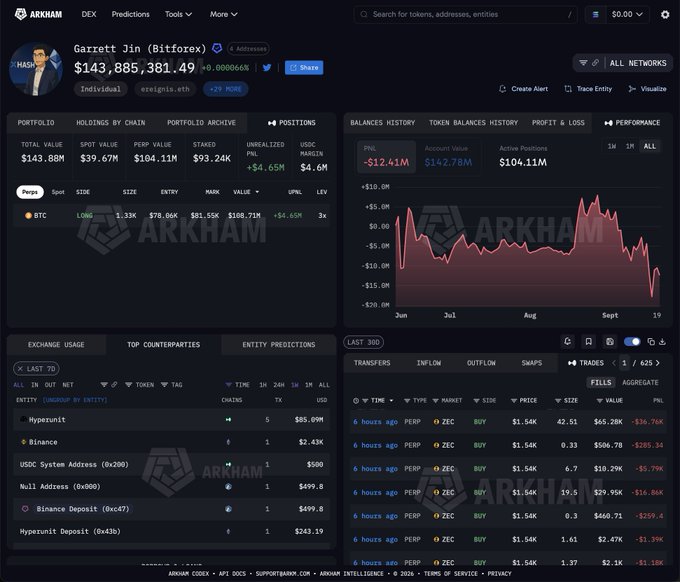Click the Arkham logo in header
This screenshot has height=582, width=680.
(x=38, y=14)
